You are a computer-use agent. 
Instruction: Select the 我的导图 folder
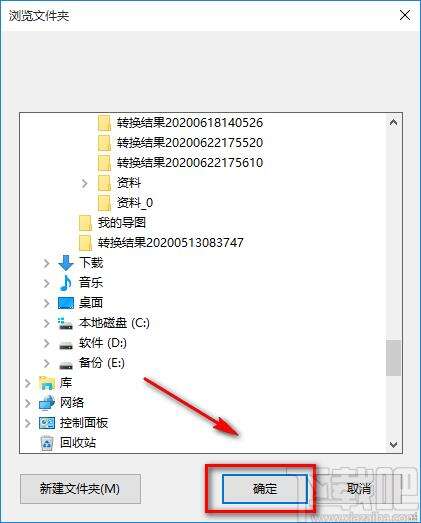(112, 223)
